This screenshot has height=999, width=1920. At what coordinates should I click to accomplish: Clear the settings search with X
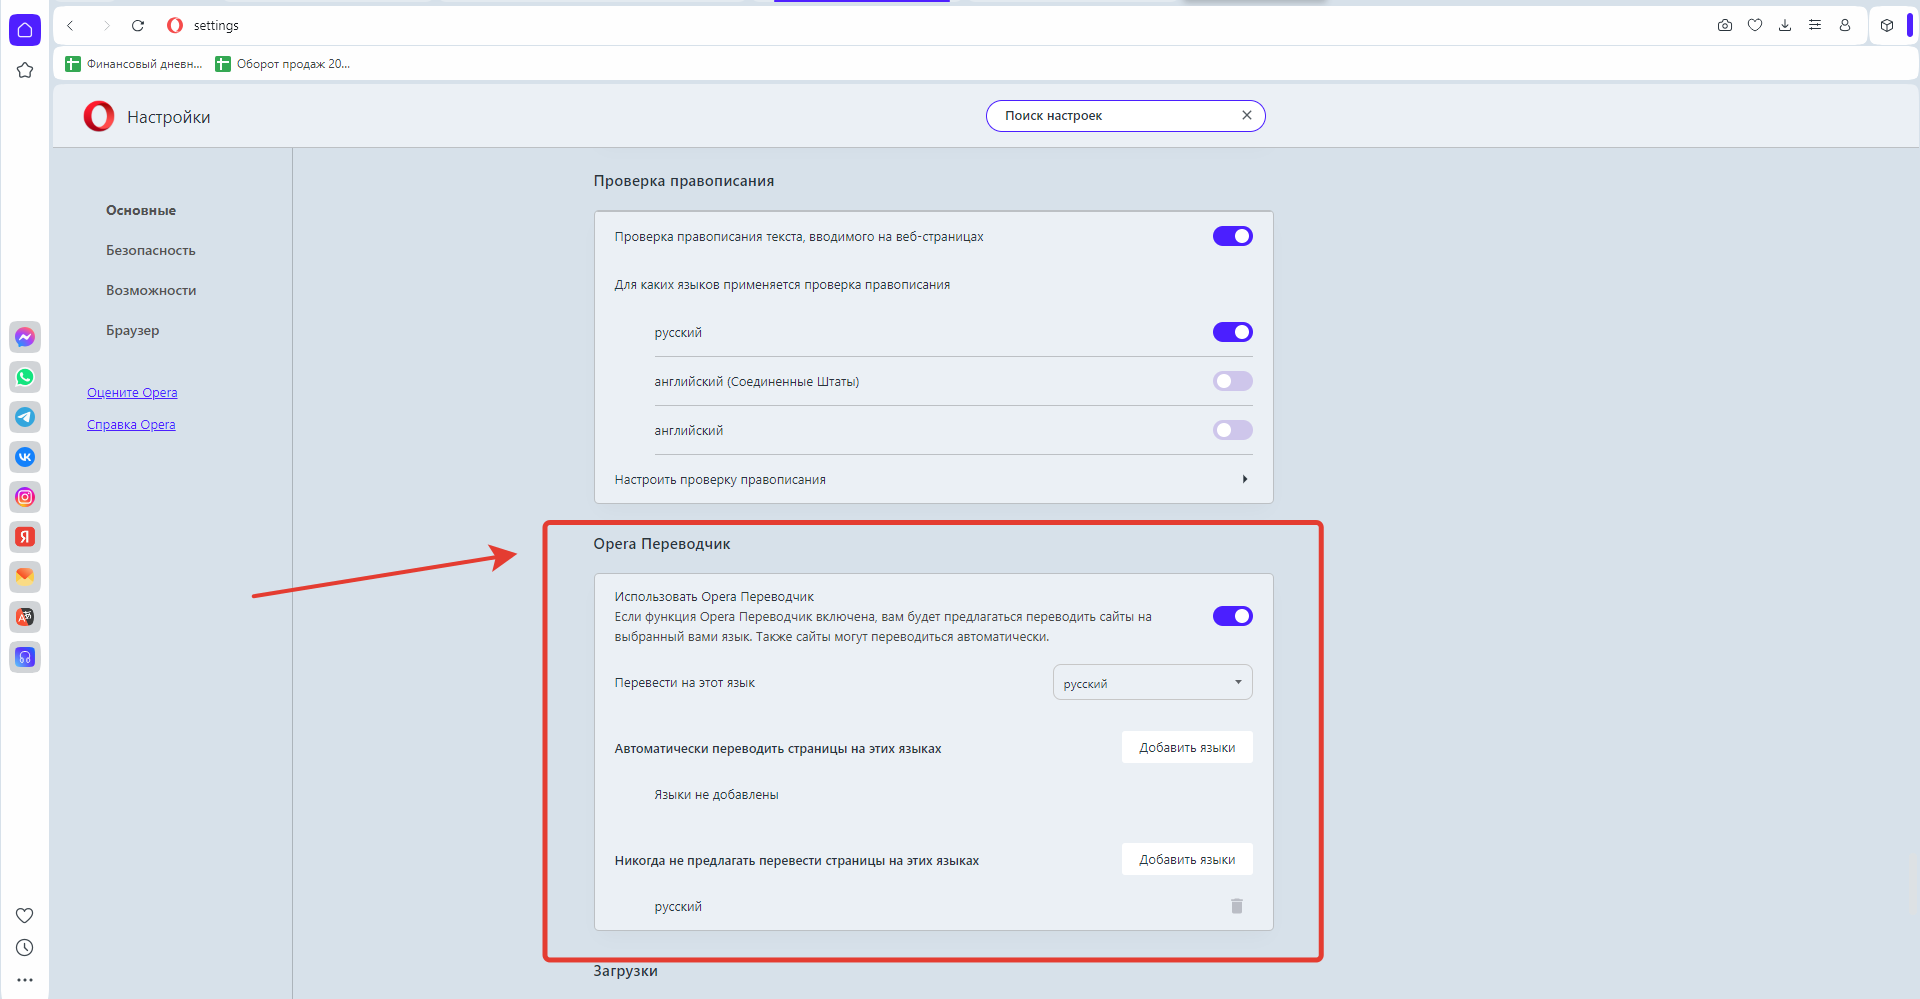(x=1247, y=115)
